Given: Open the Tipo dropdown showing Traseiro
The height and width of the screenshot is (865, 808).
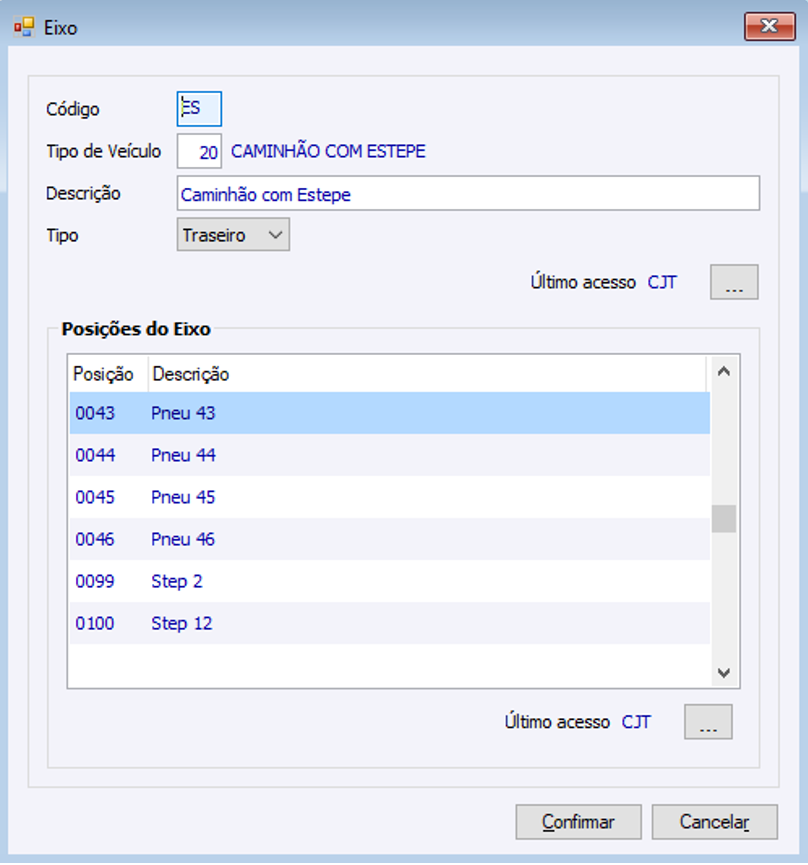Looking at the screenshot, I should pyautogui.click(x=233, y=235).
